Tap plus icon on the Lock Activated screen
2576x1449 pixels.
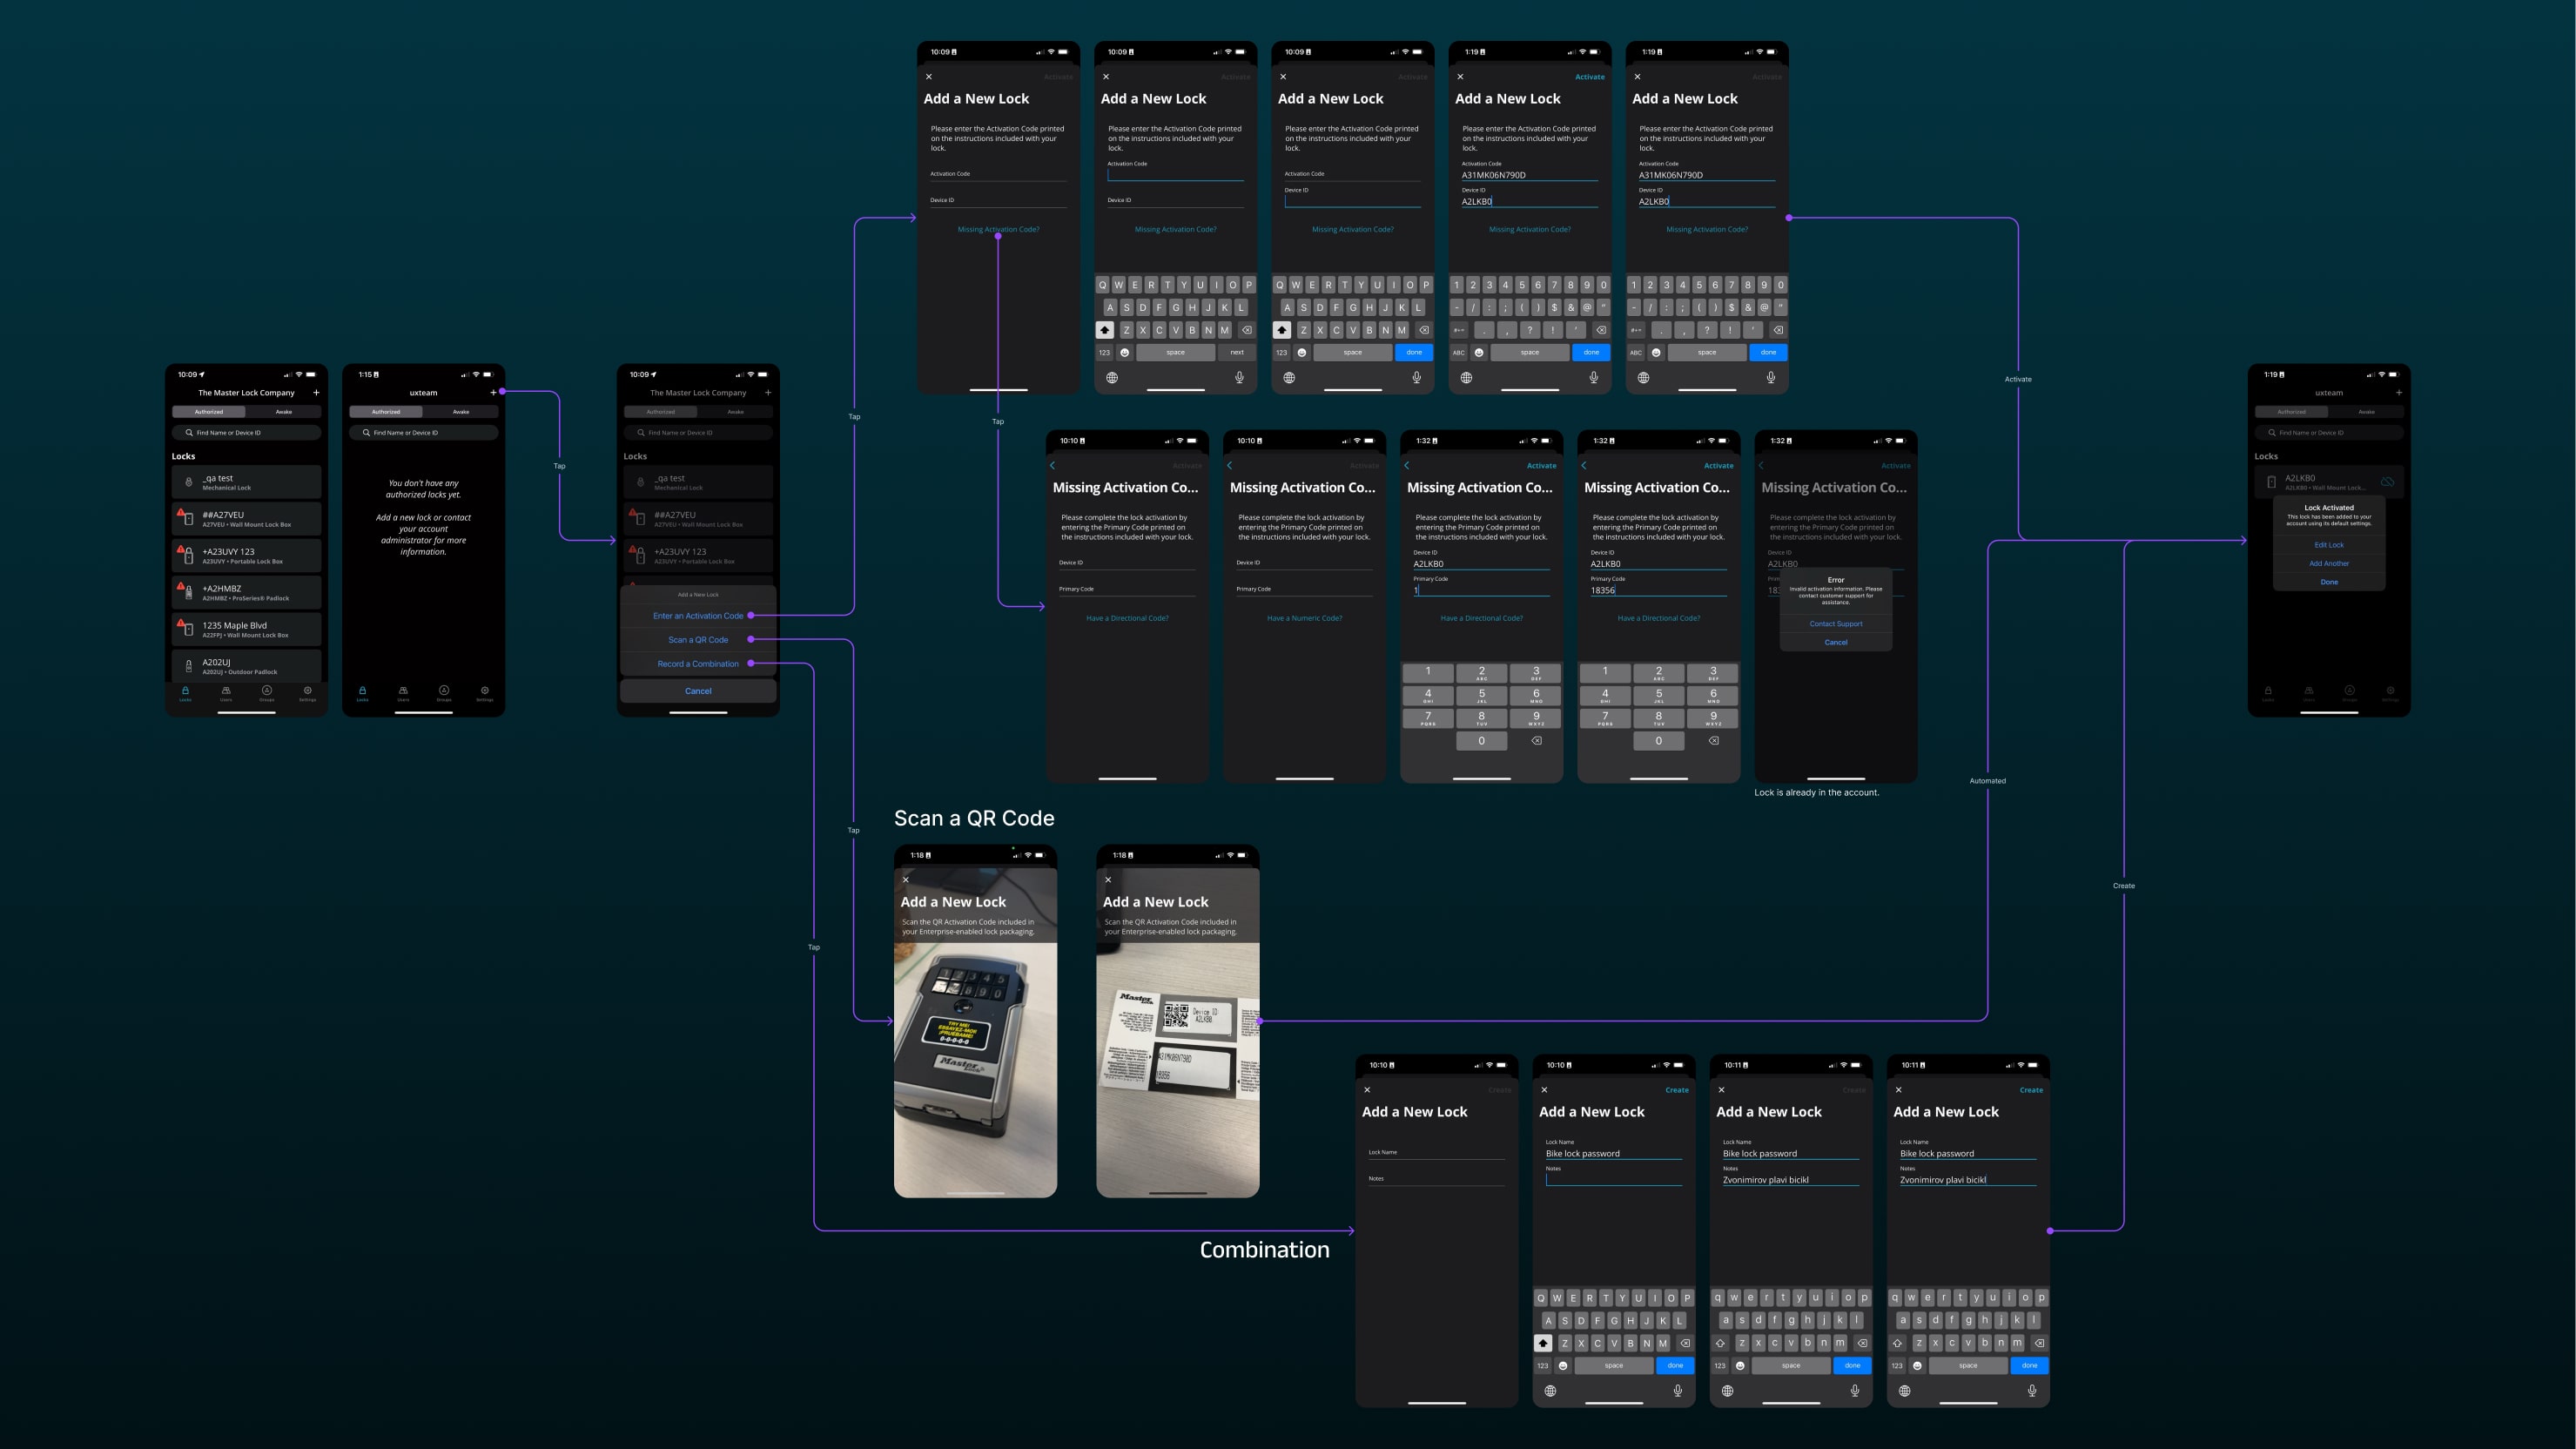(x=2398, y=392)
